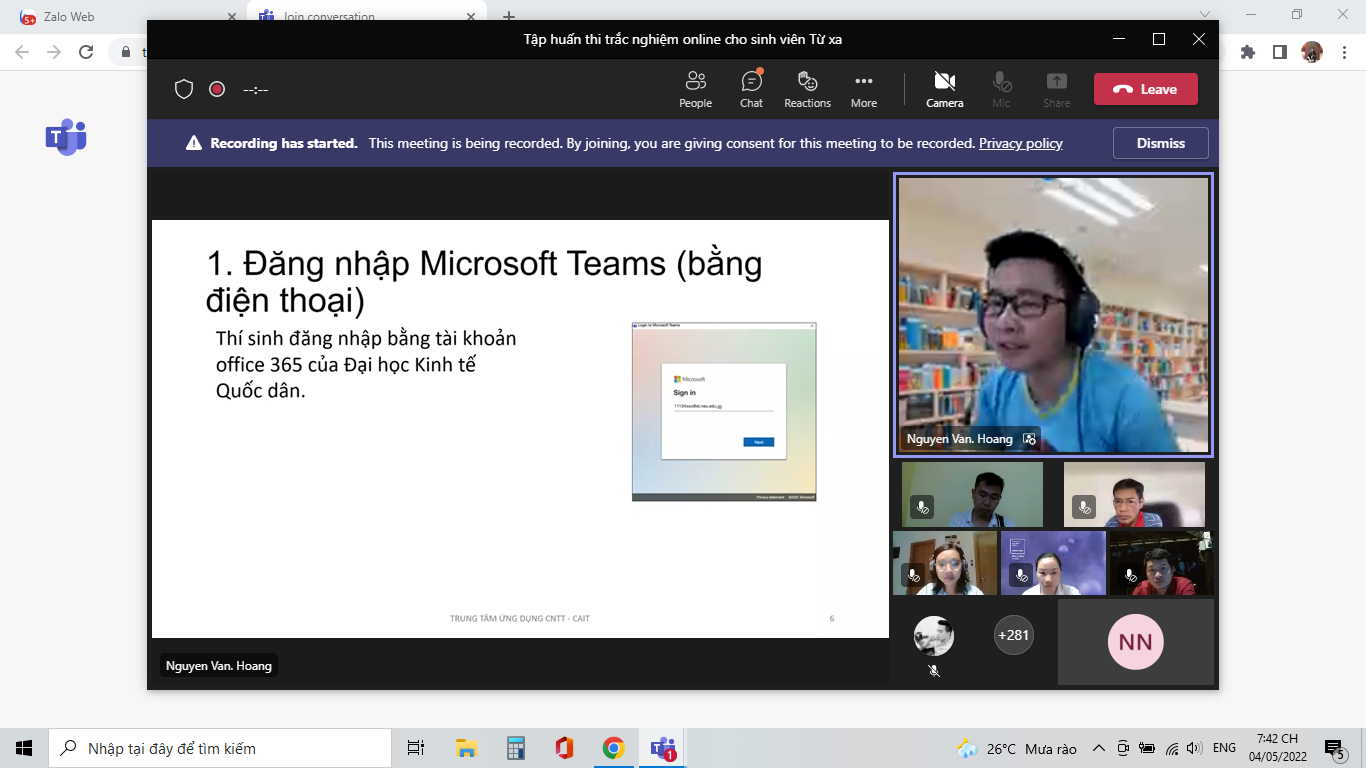The image size is (1366, 768).
Task: Open Microsoft Teams from the taskbar
Action: tap(663, 748)
